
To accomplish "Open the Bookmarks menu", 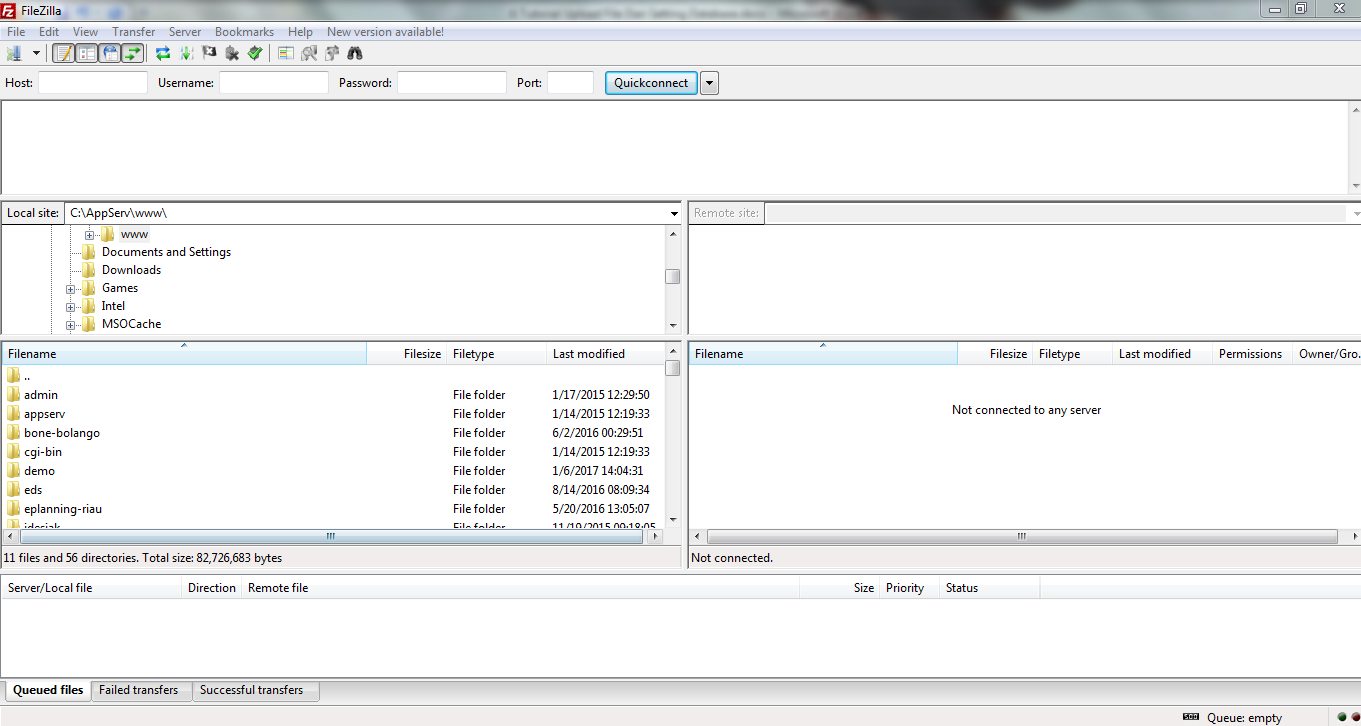I will 244,32.
